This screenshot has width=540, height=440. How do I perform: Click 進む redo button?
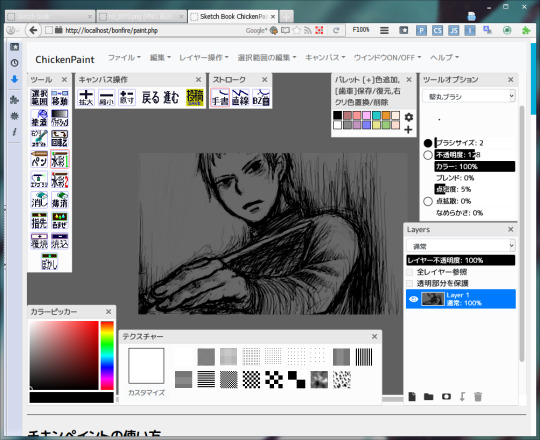coord(171,97)
